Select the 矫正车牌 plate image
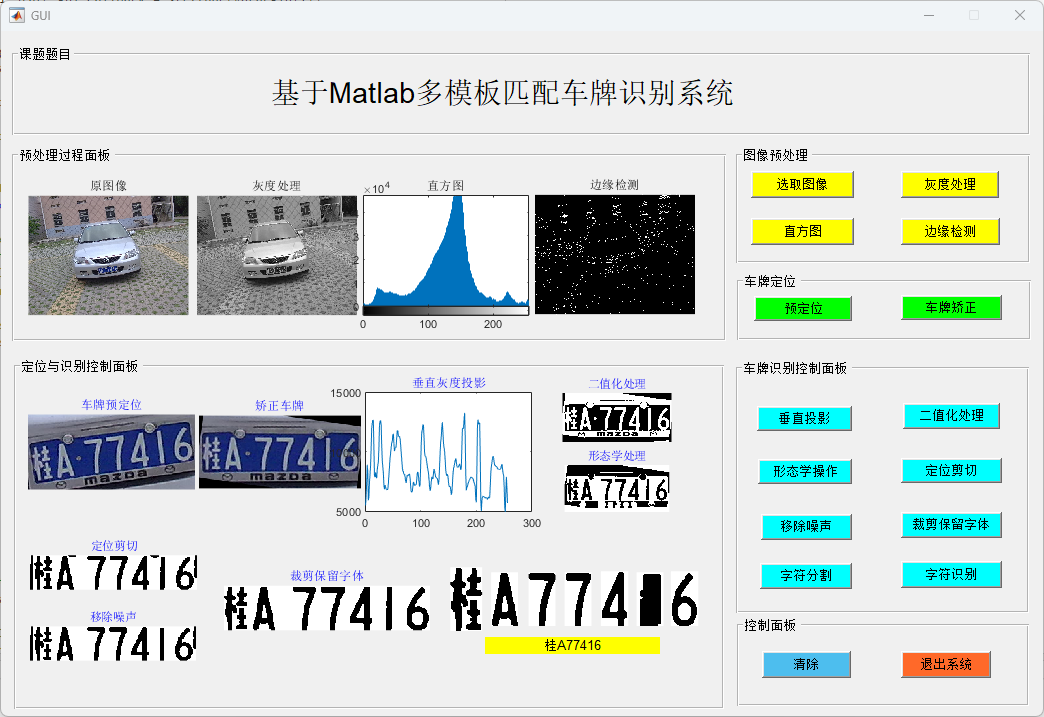 [x=280, y=452]
